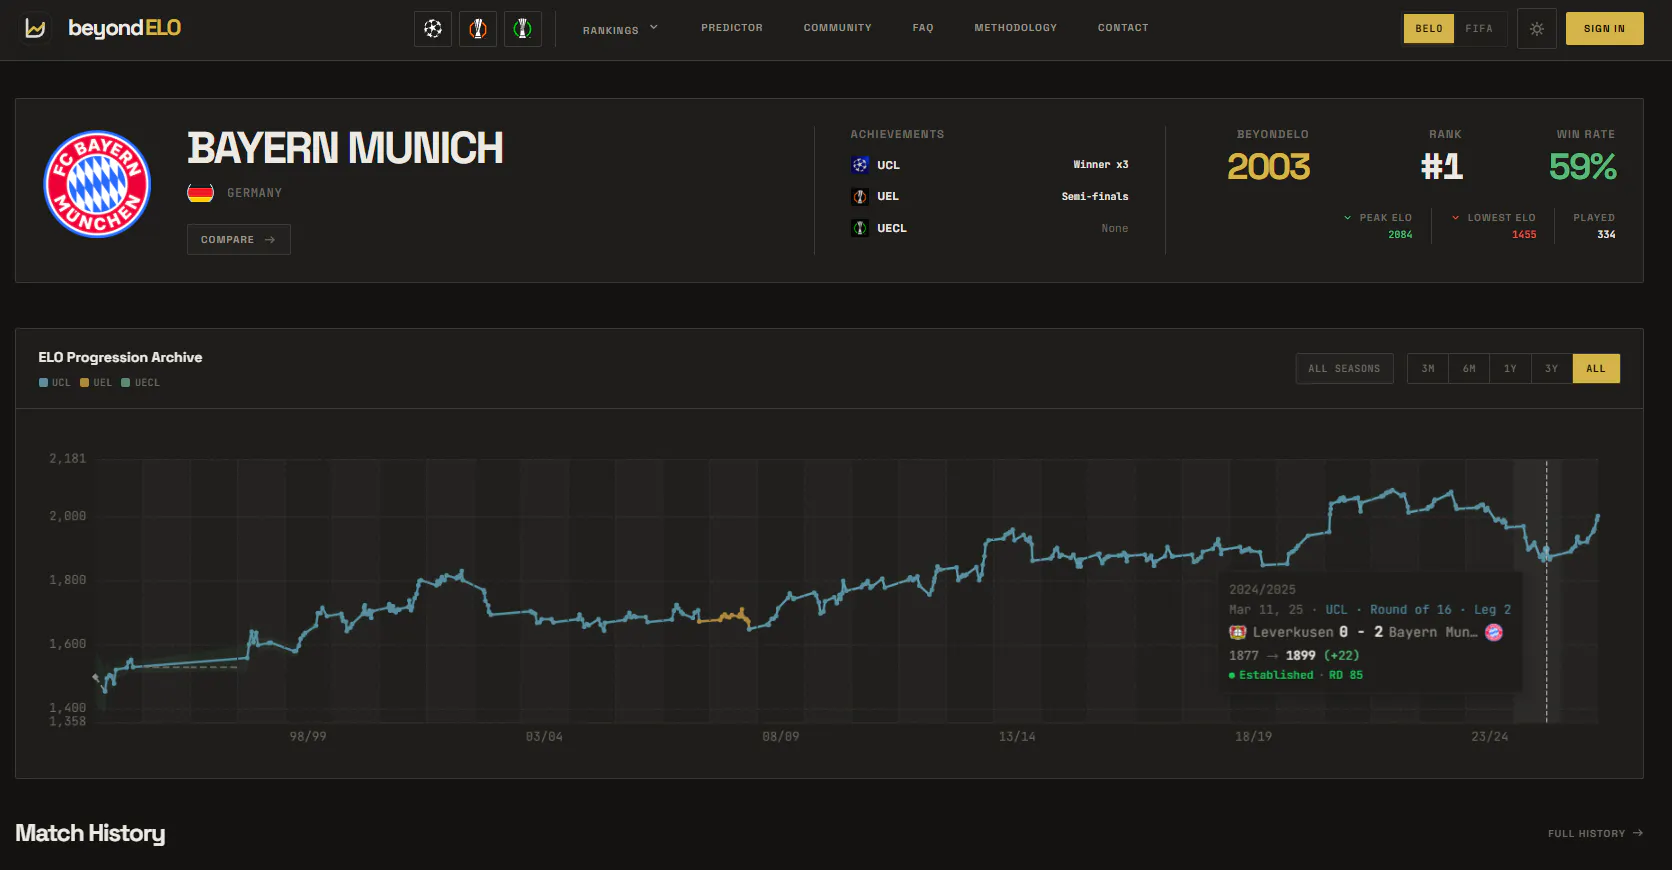Click the Round of 16 tooltip text
This screenshot has width=1672, height=870.
(x=1411, y=610)
